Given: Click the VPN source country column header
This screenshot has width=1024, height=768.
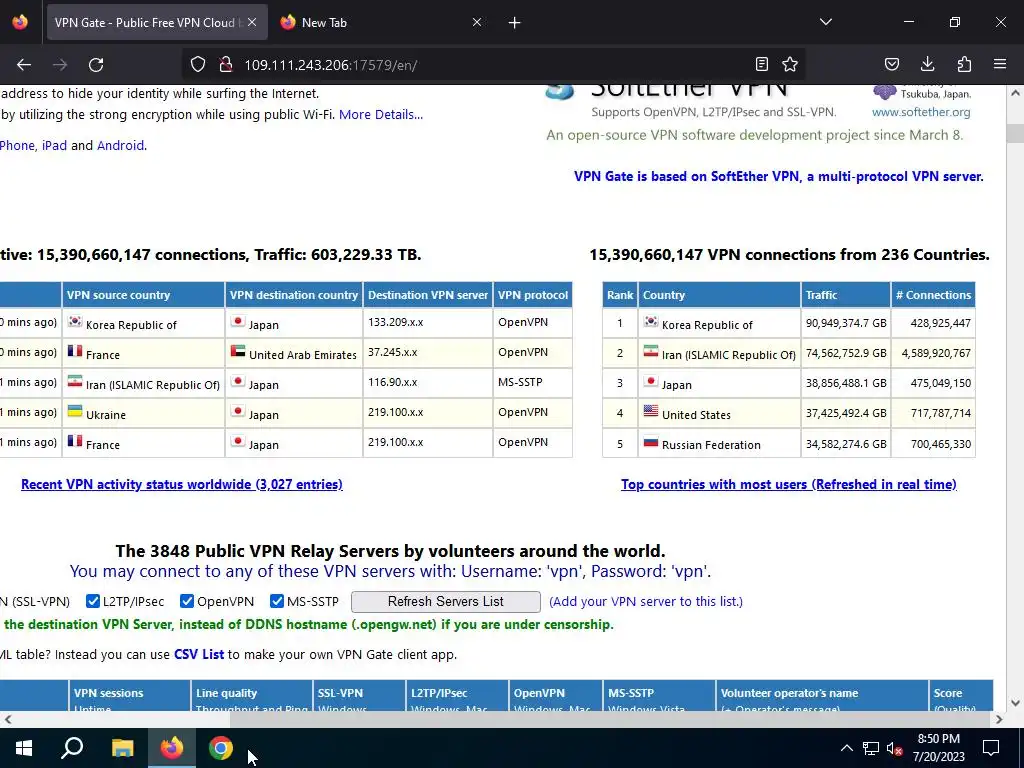Looking at the screenshot, I should (143, 295).
